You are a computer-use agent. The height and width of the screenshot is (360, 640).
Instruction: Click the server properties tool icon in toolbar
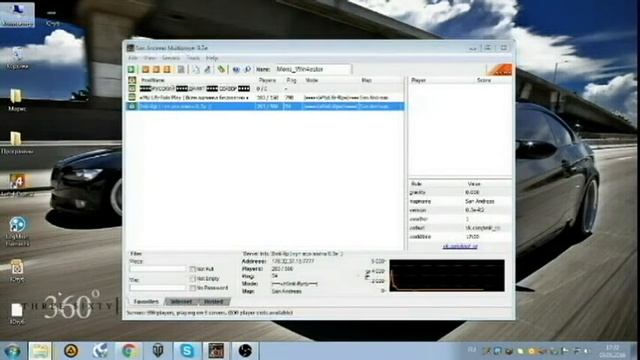coord(207,69)
